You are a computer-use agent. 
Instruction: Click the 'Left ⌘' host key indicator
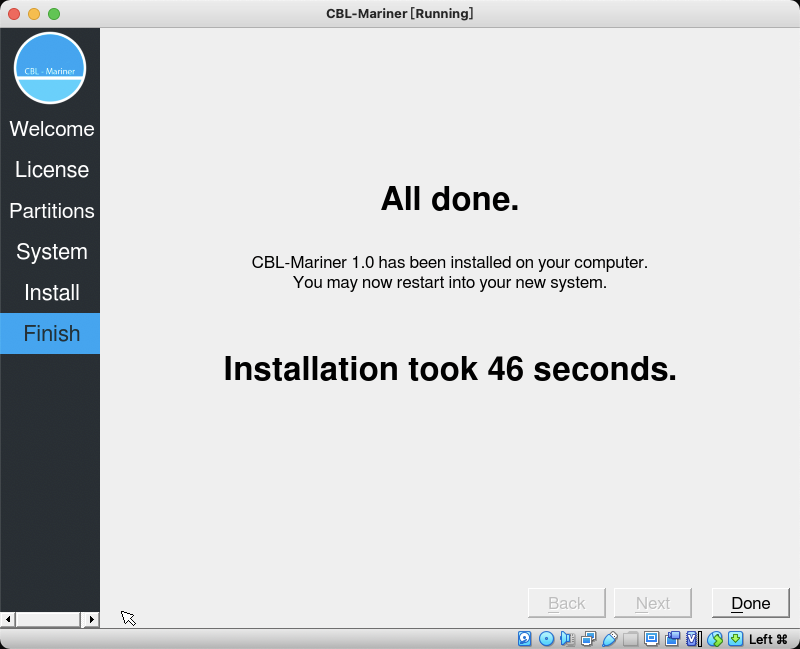click(x=768, y=639)
